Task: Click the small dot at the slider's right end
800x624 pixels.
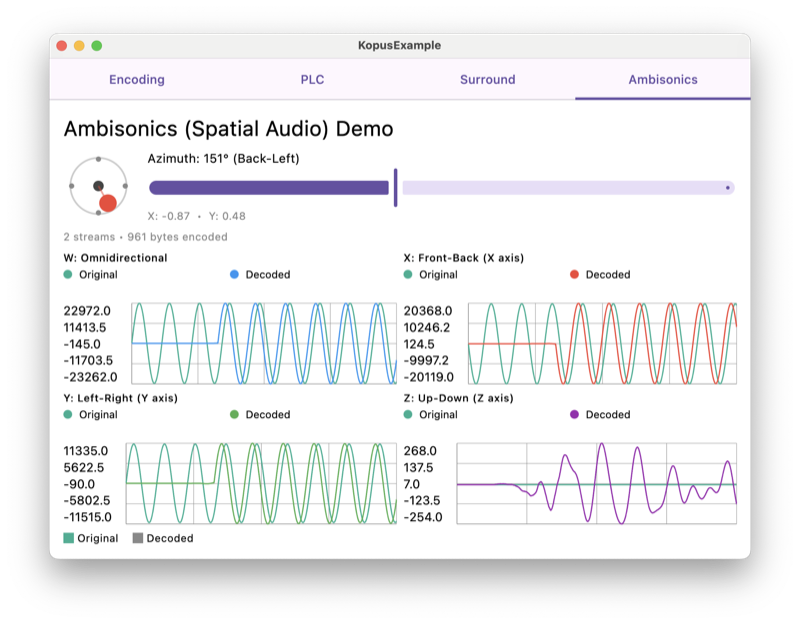Action: tap(727, 186)
